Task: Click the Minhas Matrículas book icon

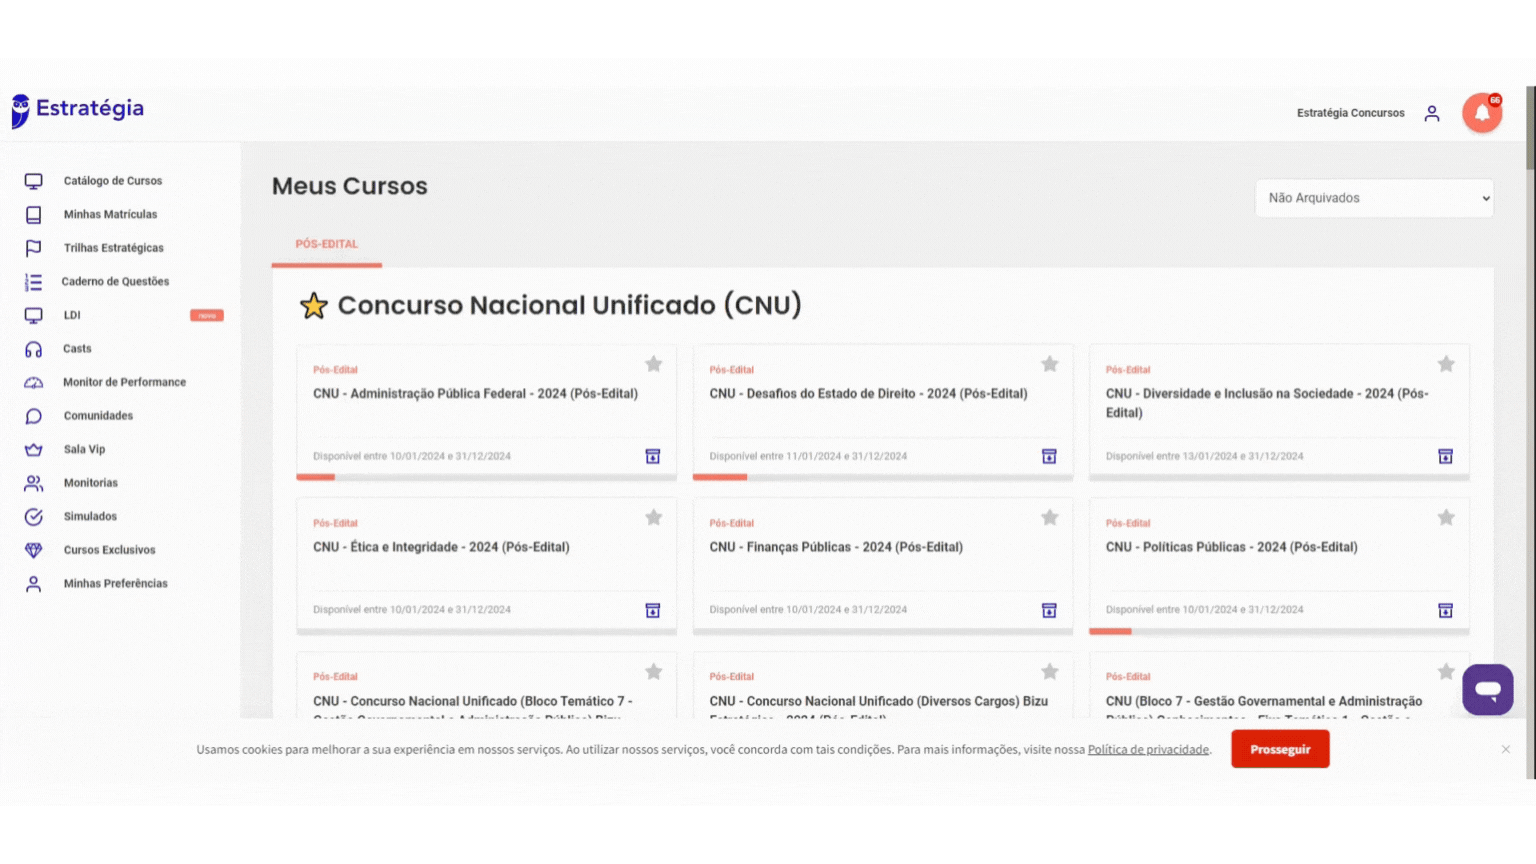Action: (x=33, y=215)
